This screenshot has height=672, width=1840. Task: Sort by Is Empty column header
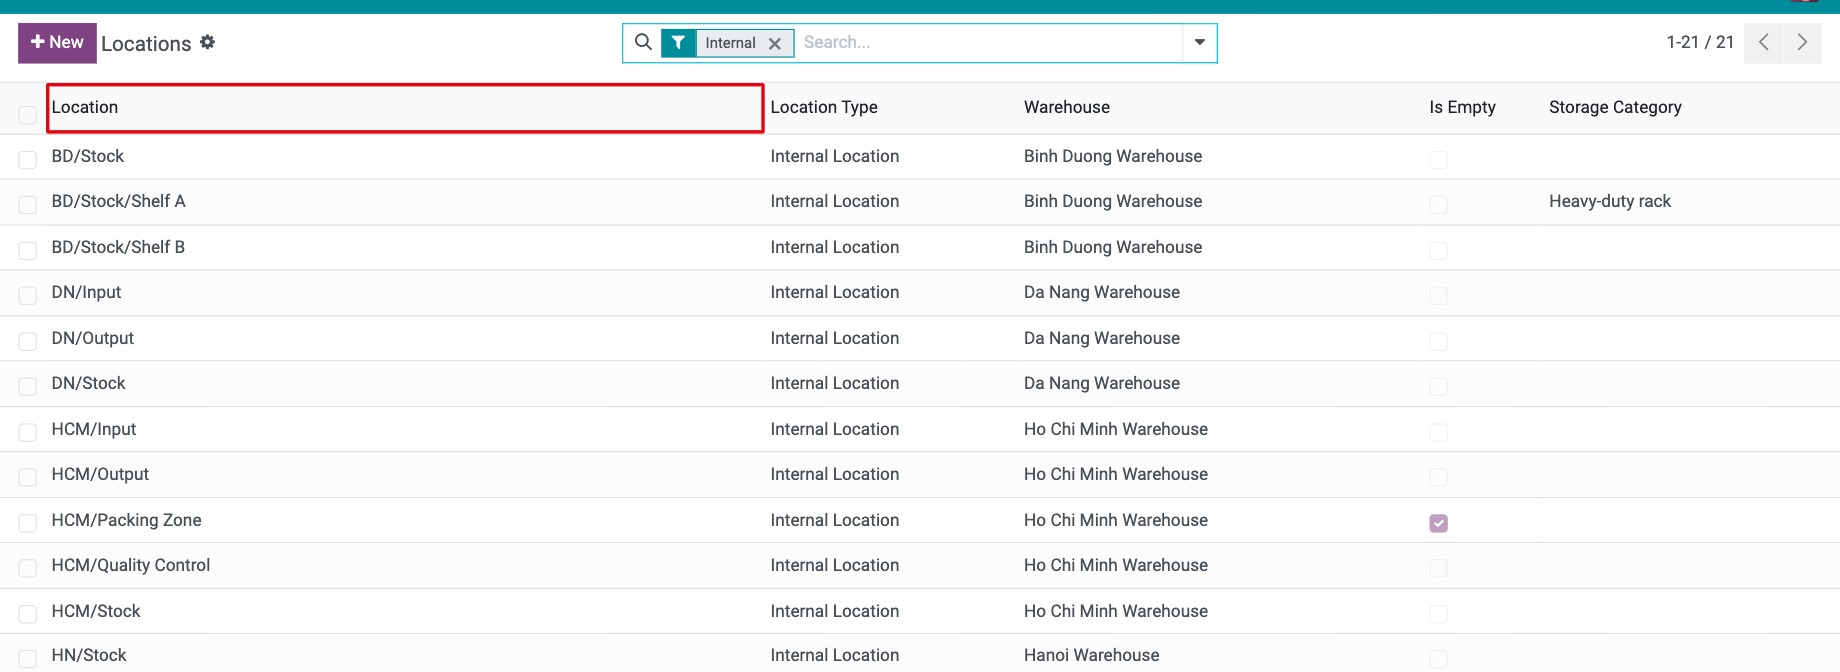coord(1462,107)
